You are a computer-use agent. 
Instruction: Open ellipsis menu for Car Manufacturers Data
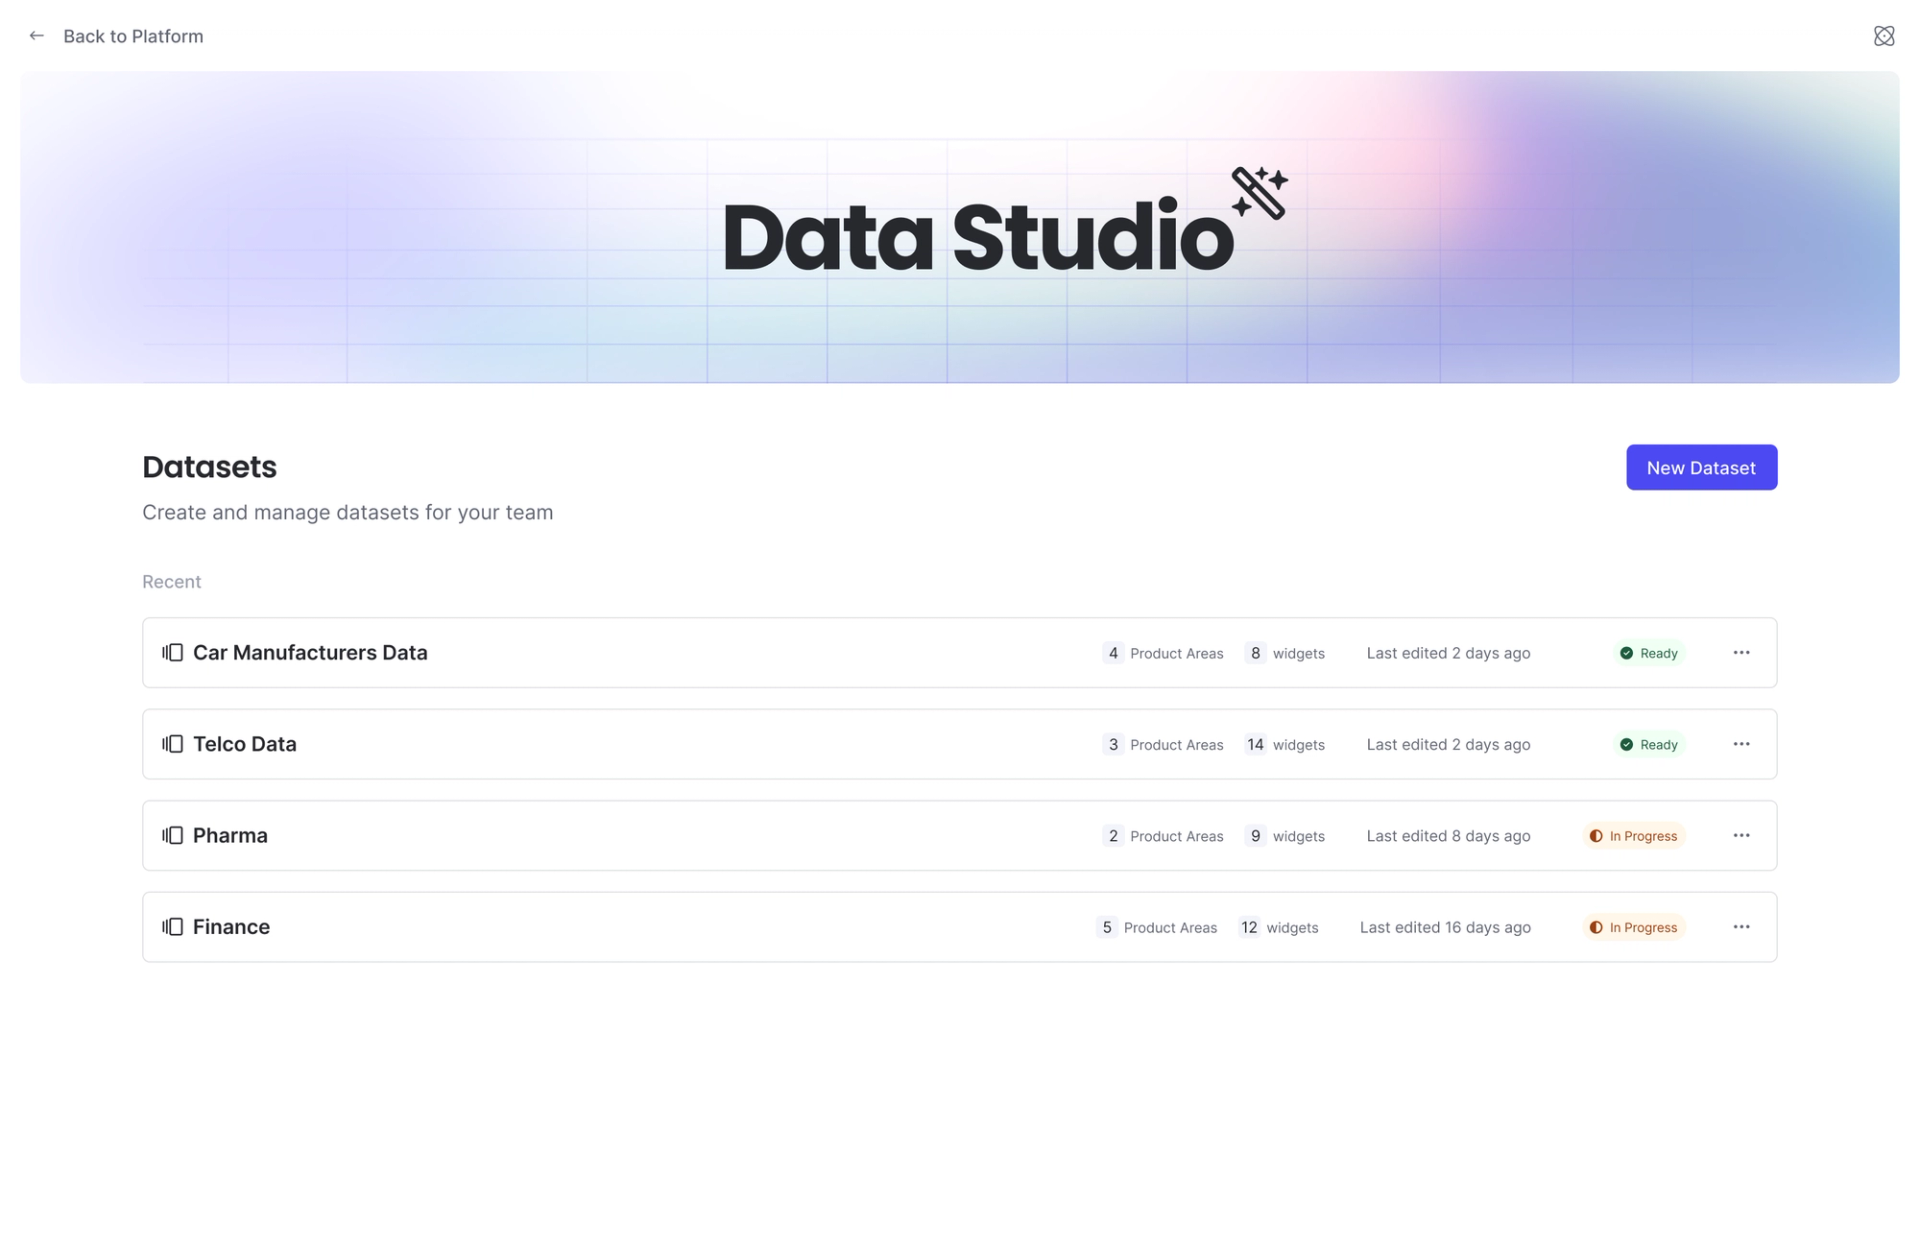[1741, 652]
